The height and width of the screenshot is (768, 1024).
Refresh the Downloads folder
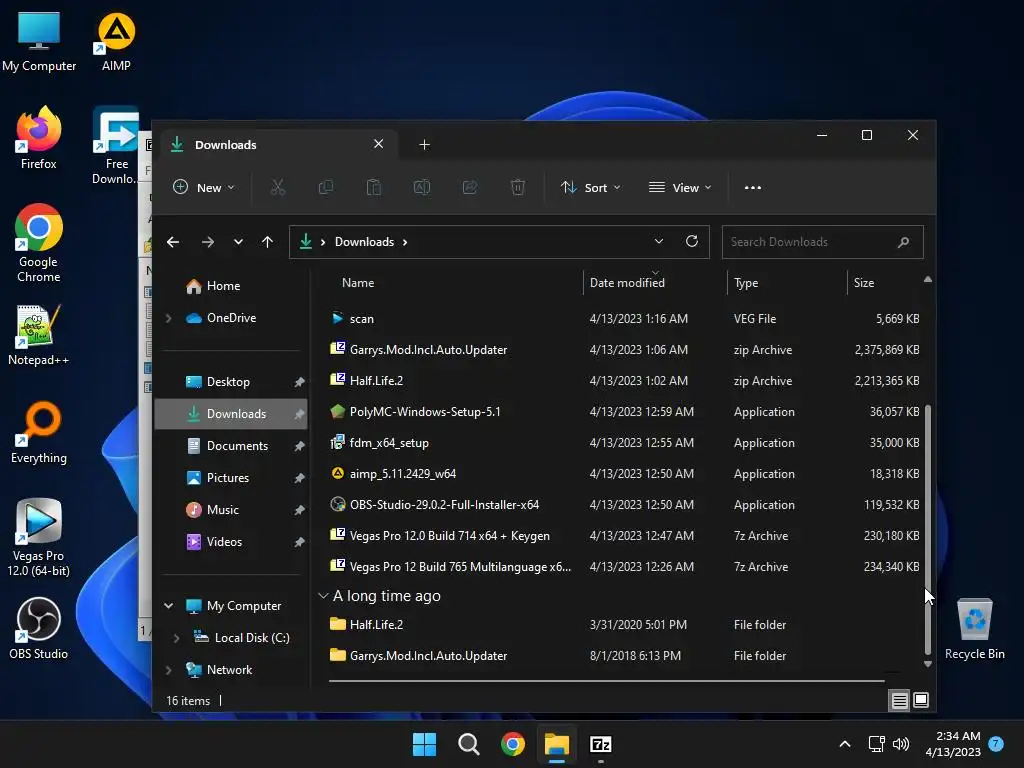click(x=692, y=241)
